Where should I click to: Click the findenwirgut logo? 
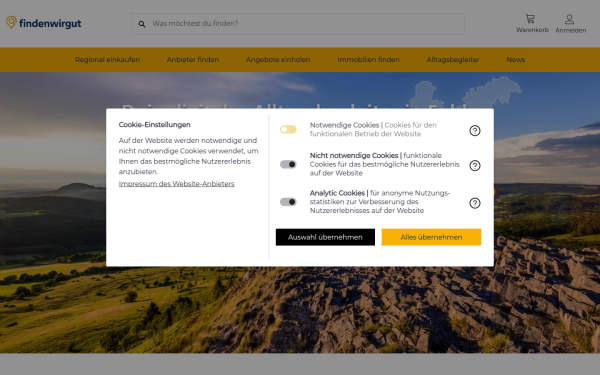pyautogui.click(x=44, y=23)
